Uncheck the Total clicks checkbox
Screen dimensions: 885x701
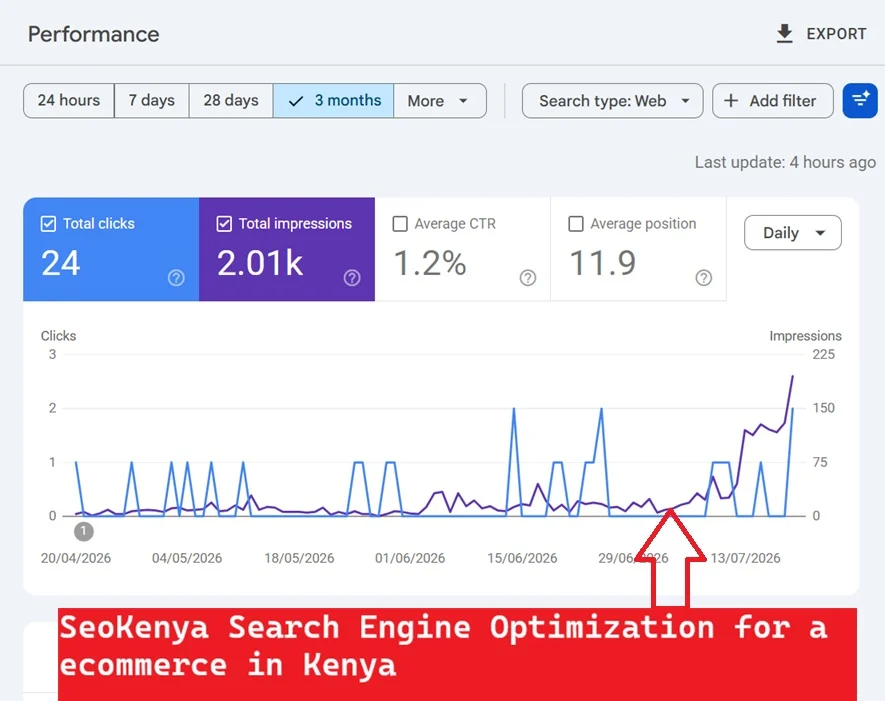[49, 224]
